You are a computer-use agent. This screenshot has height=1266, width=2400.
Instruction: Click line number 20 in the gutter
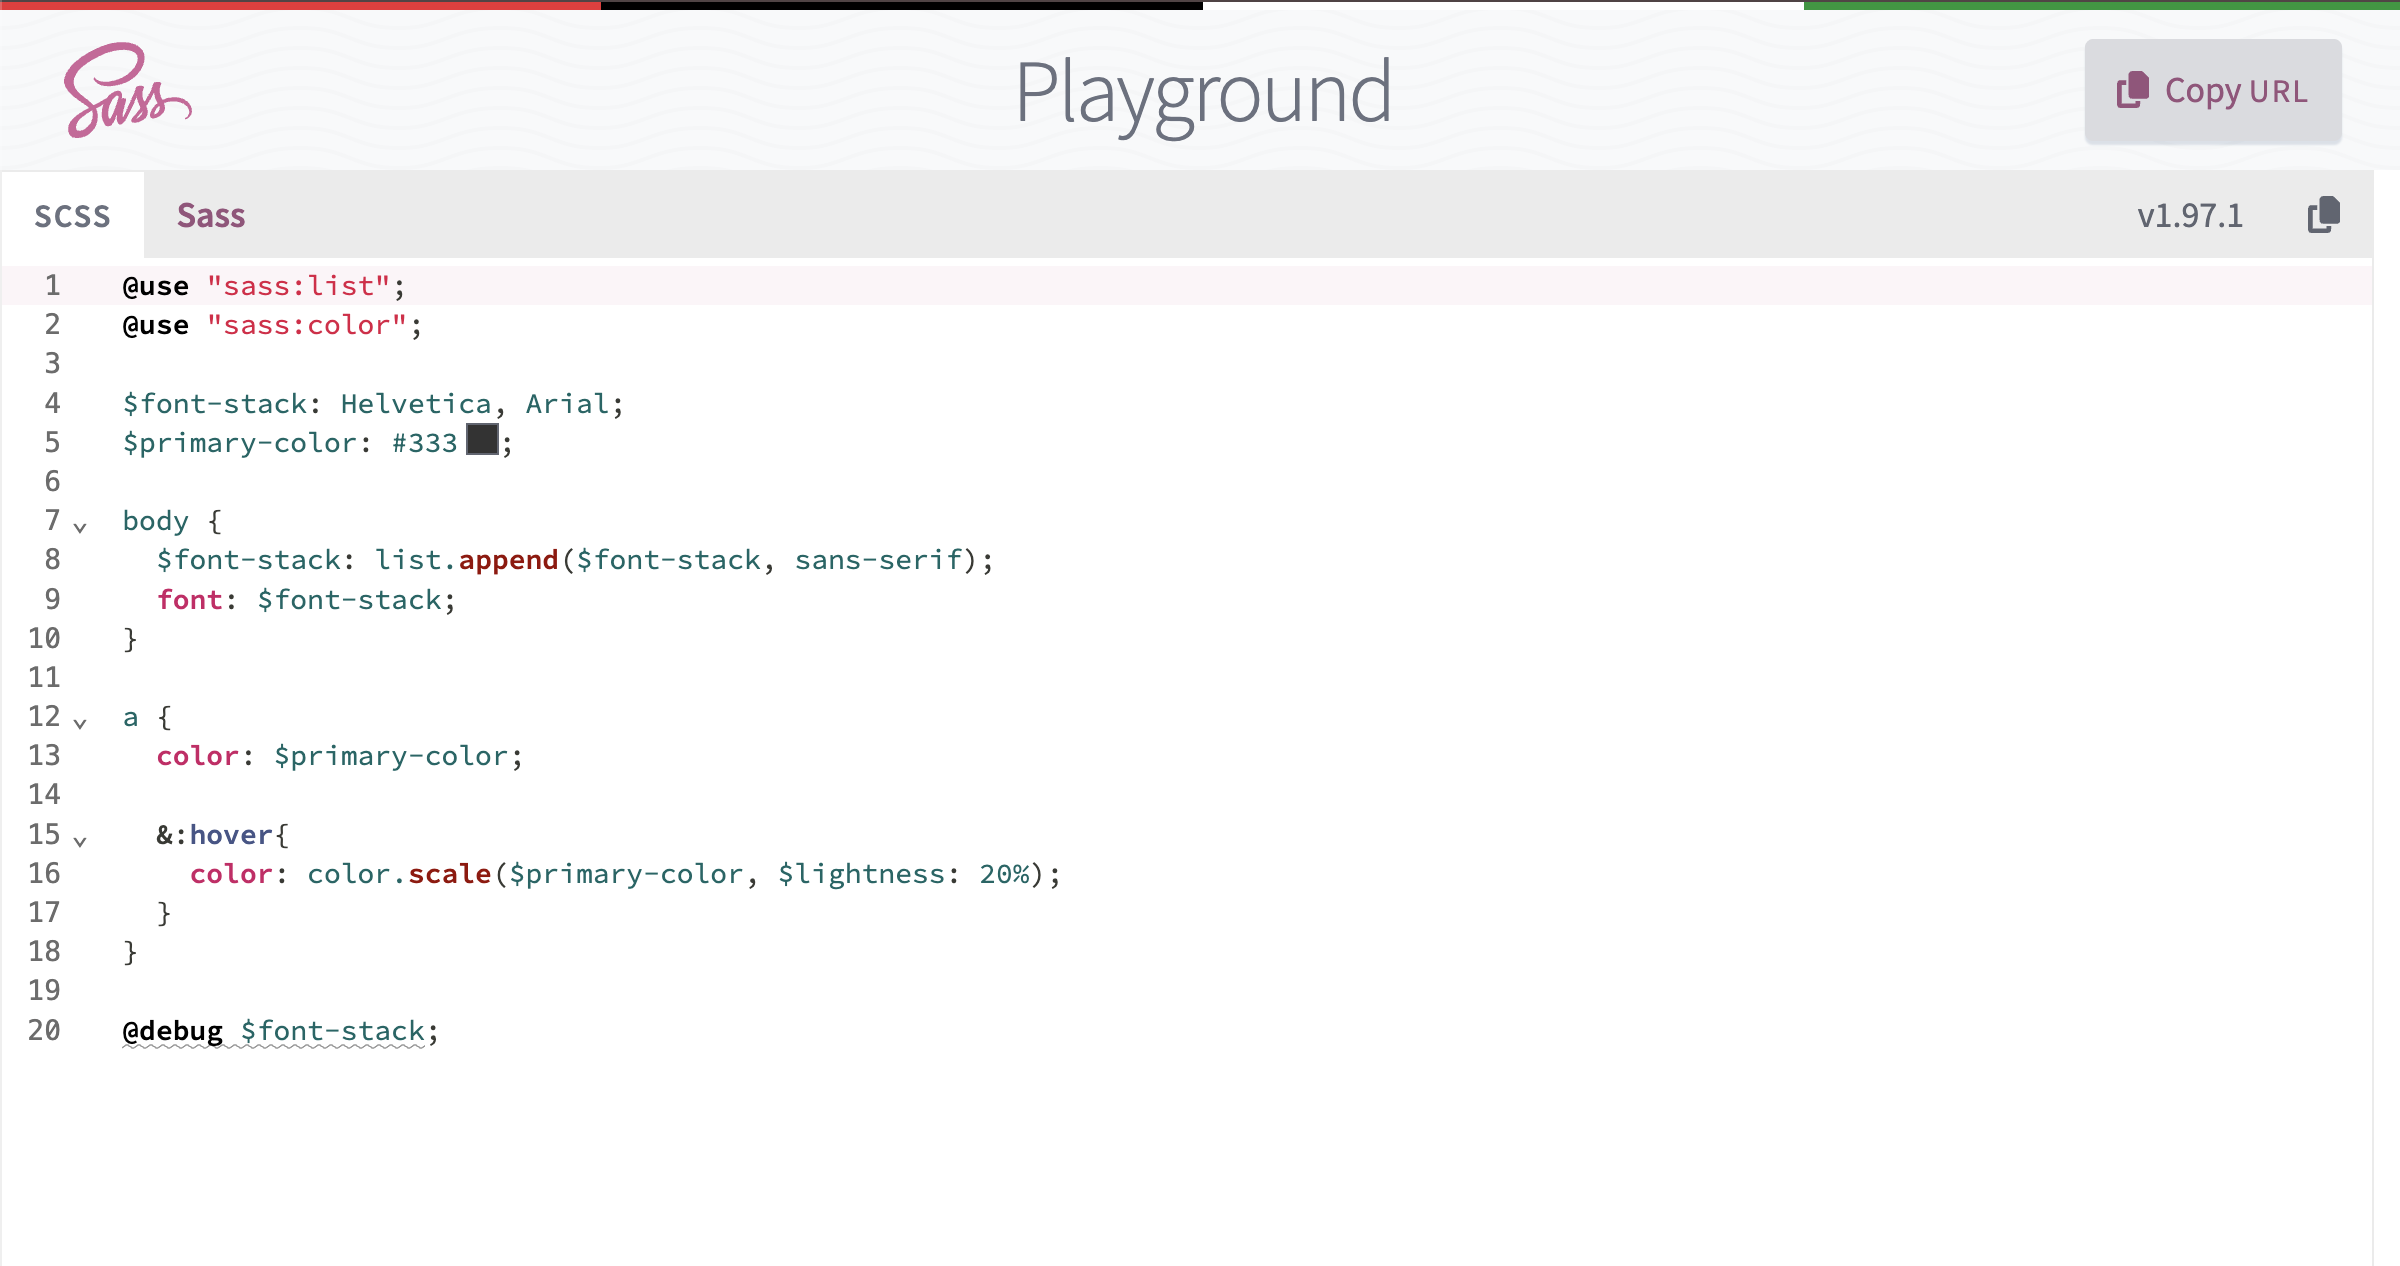[44, 1030]
